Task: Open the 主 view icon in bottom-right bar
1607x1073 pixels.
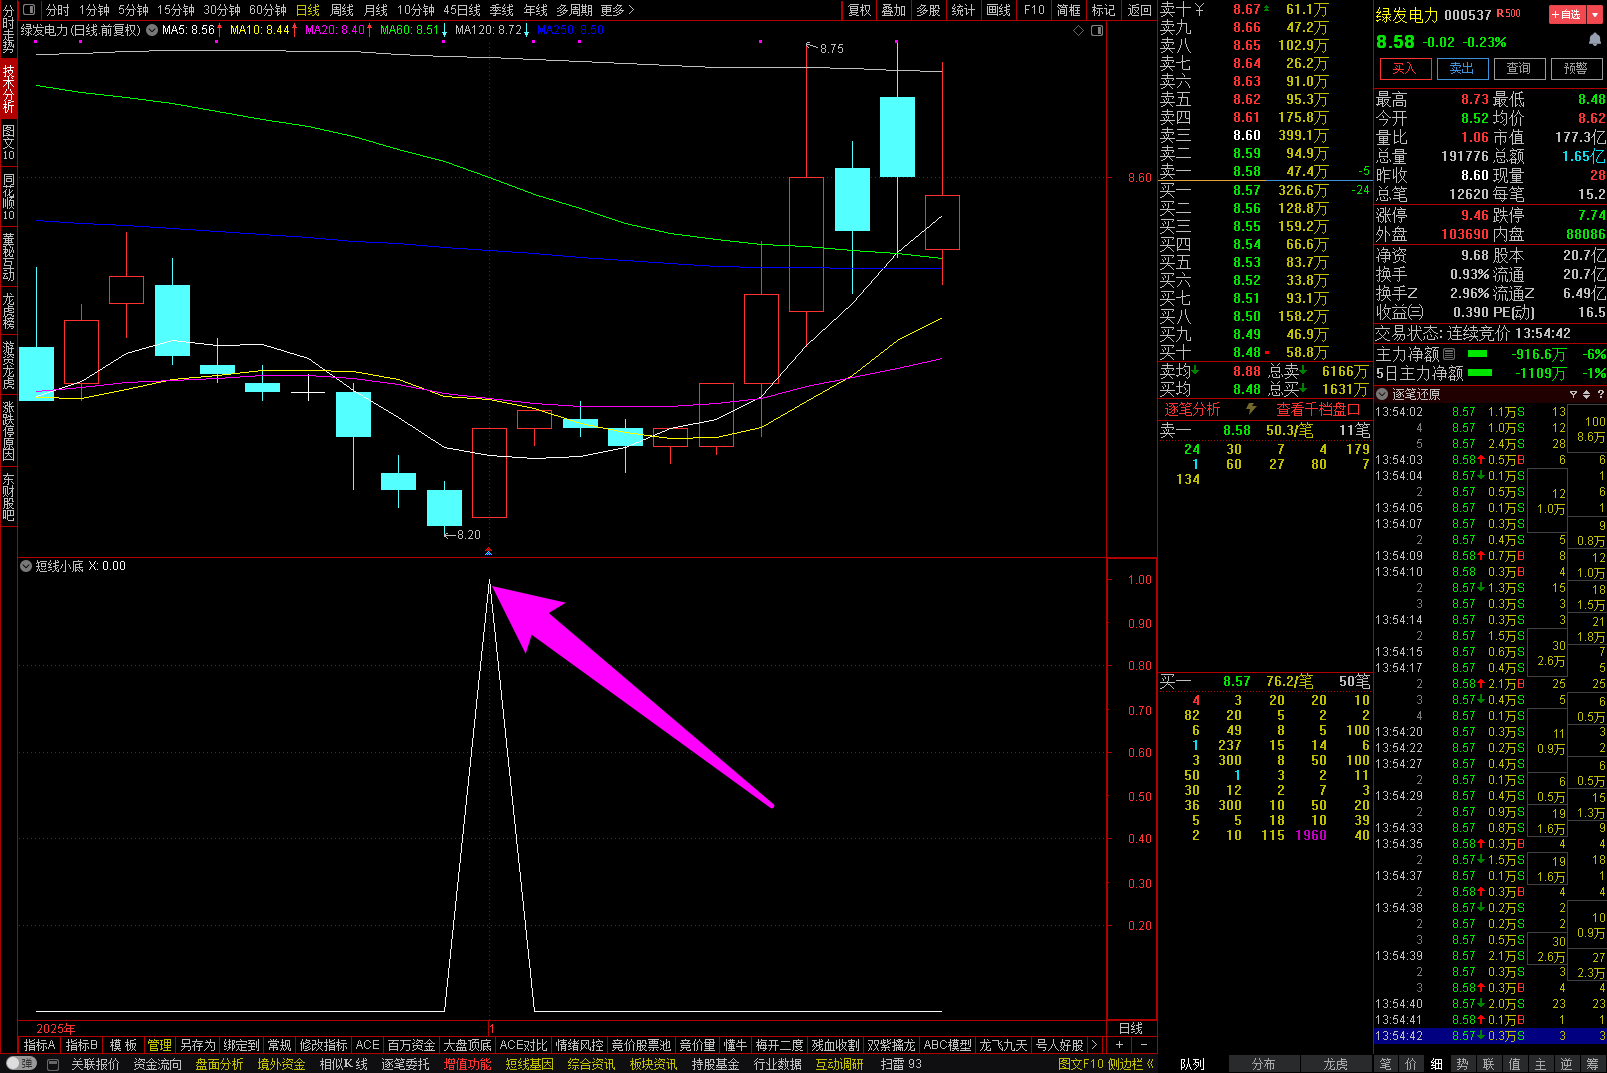Action: coord(1540,1064)
